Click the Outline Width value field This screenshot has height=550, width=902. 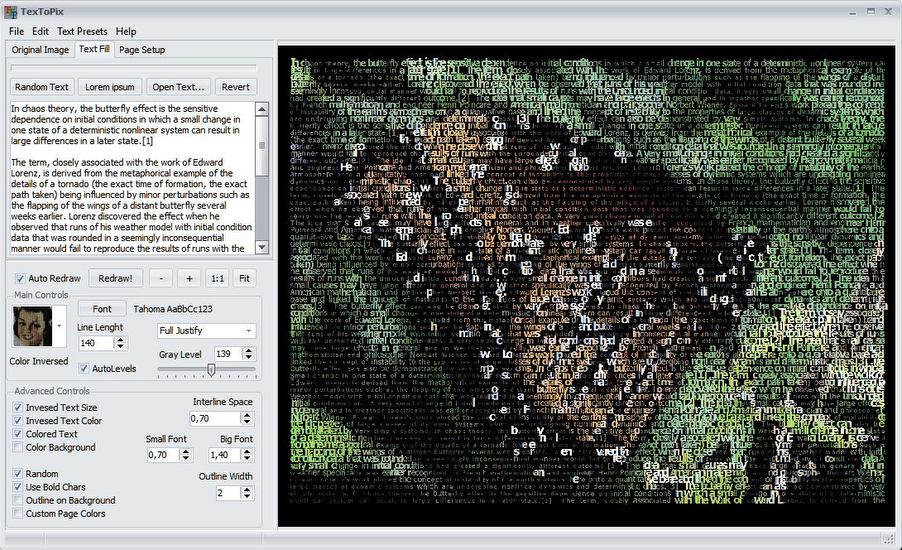228,493
